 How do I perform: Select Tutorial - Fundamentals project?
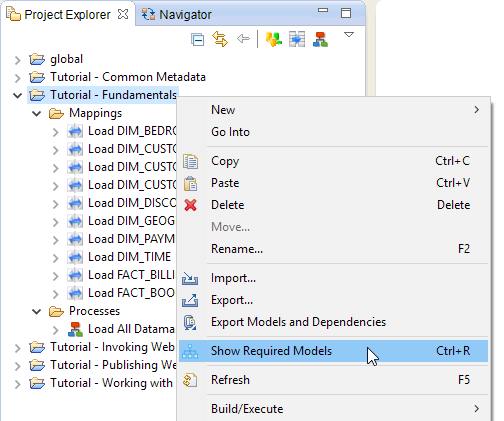click(x=113, y=95)
